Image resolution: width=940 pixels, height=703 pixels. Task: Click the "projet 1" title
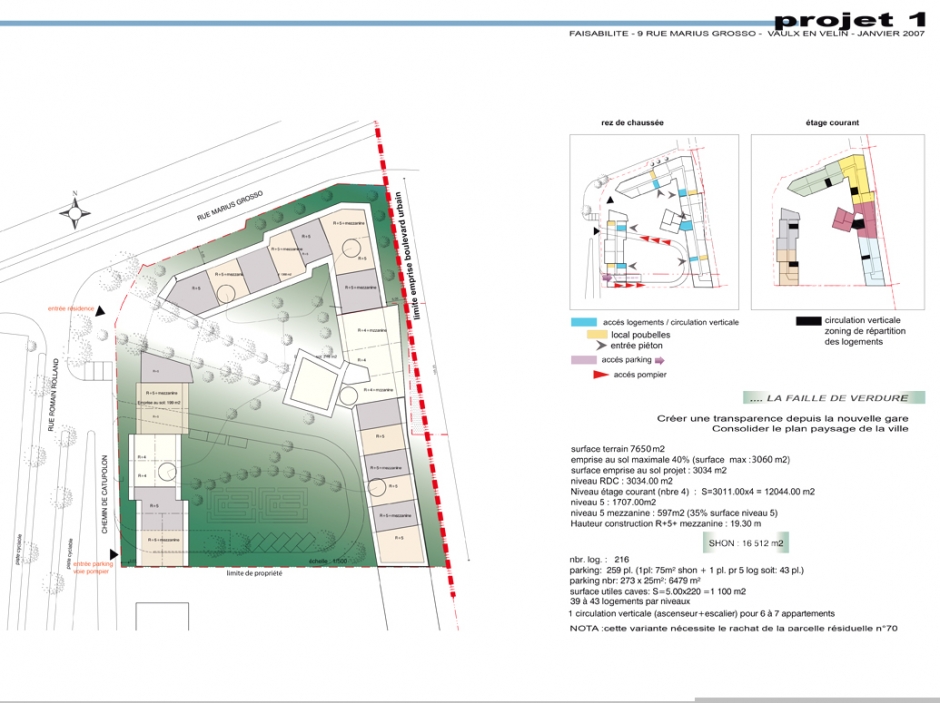point(849,19)
